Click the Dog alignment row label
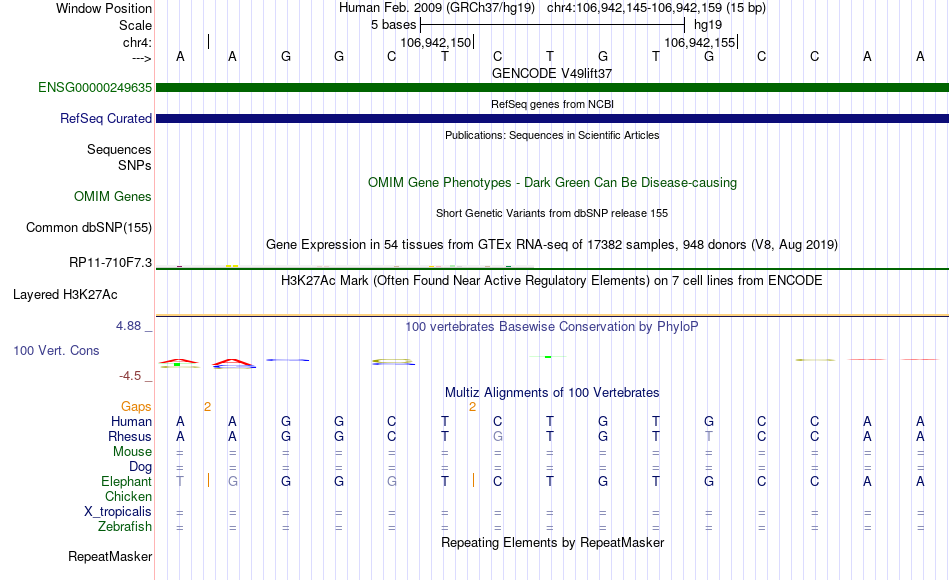The height and width of the screenshot is (580, 950). (x=140, y=467)
